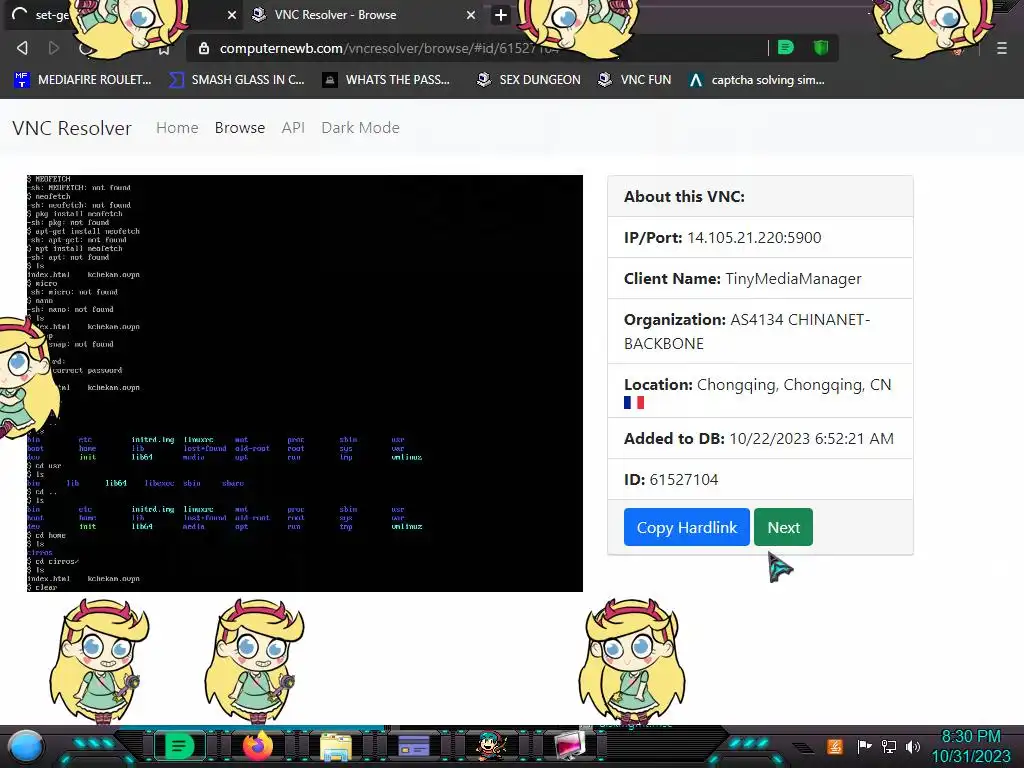
Task: Click the SMASH GLASS bookmark favicon
Action: tap(176, 80)
